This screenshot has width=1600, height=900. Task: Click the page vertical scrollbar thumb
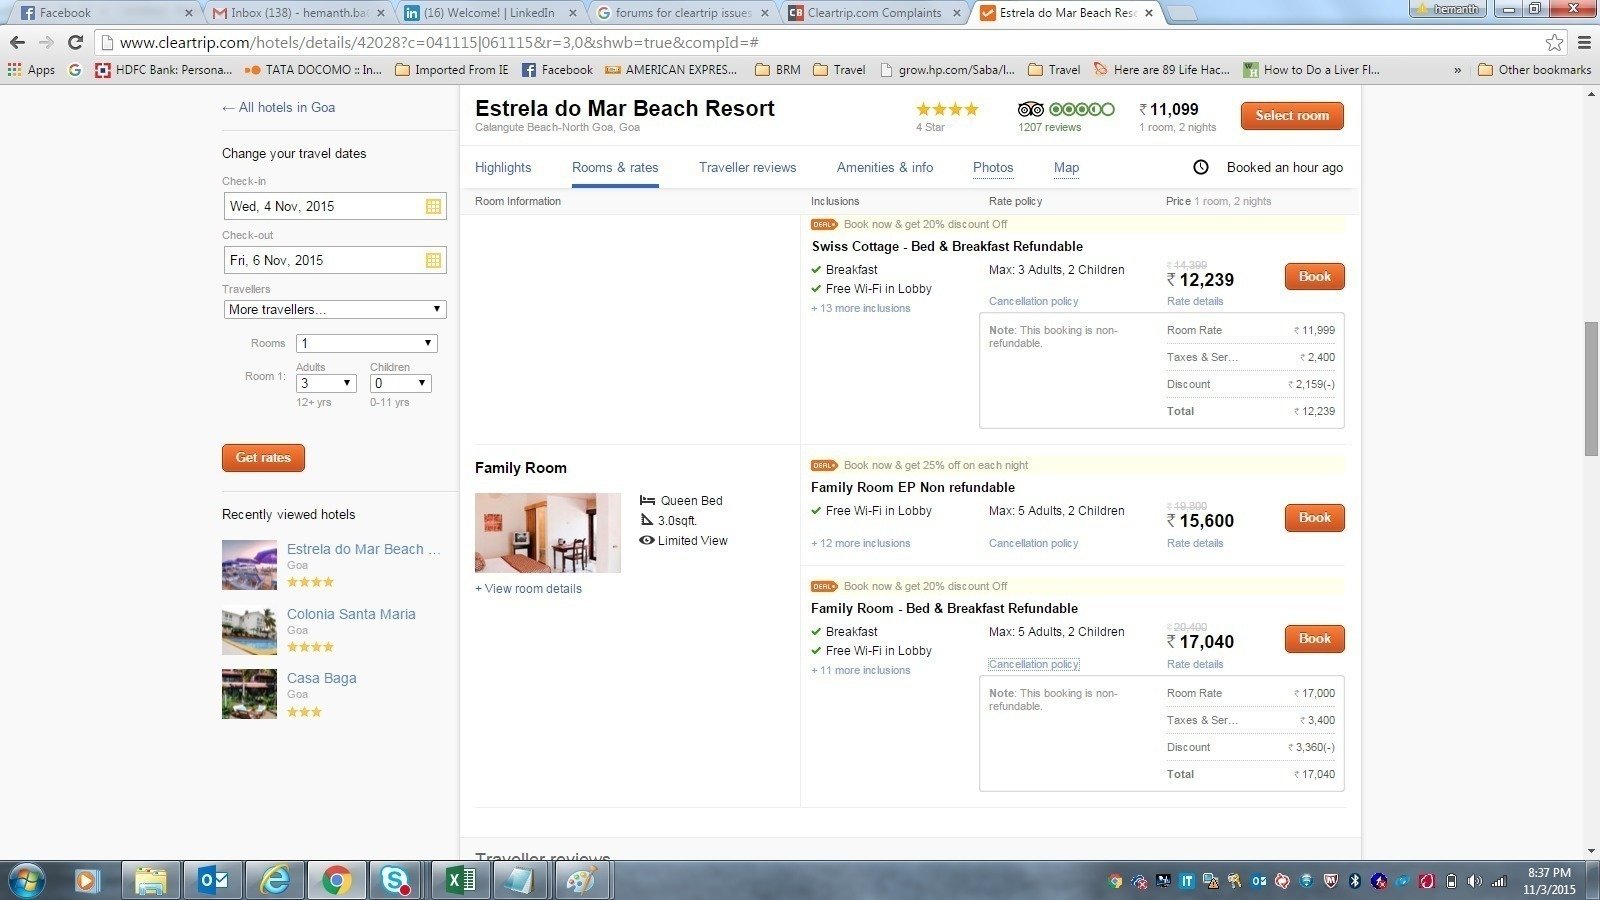[x=1591, y=388]
